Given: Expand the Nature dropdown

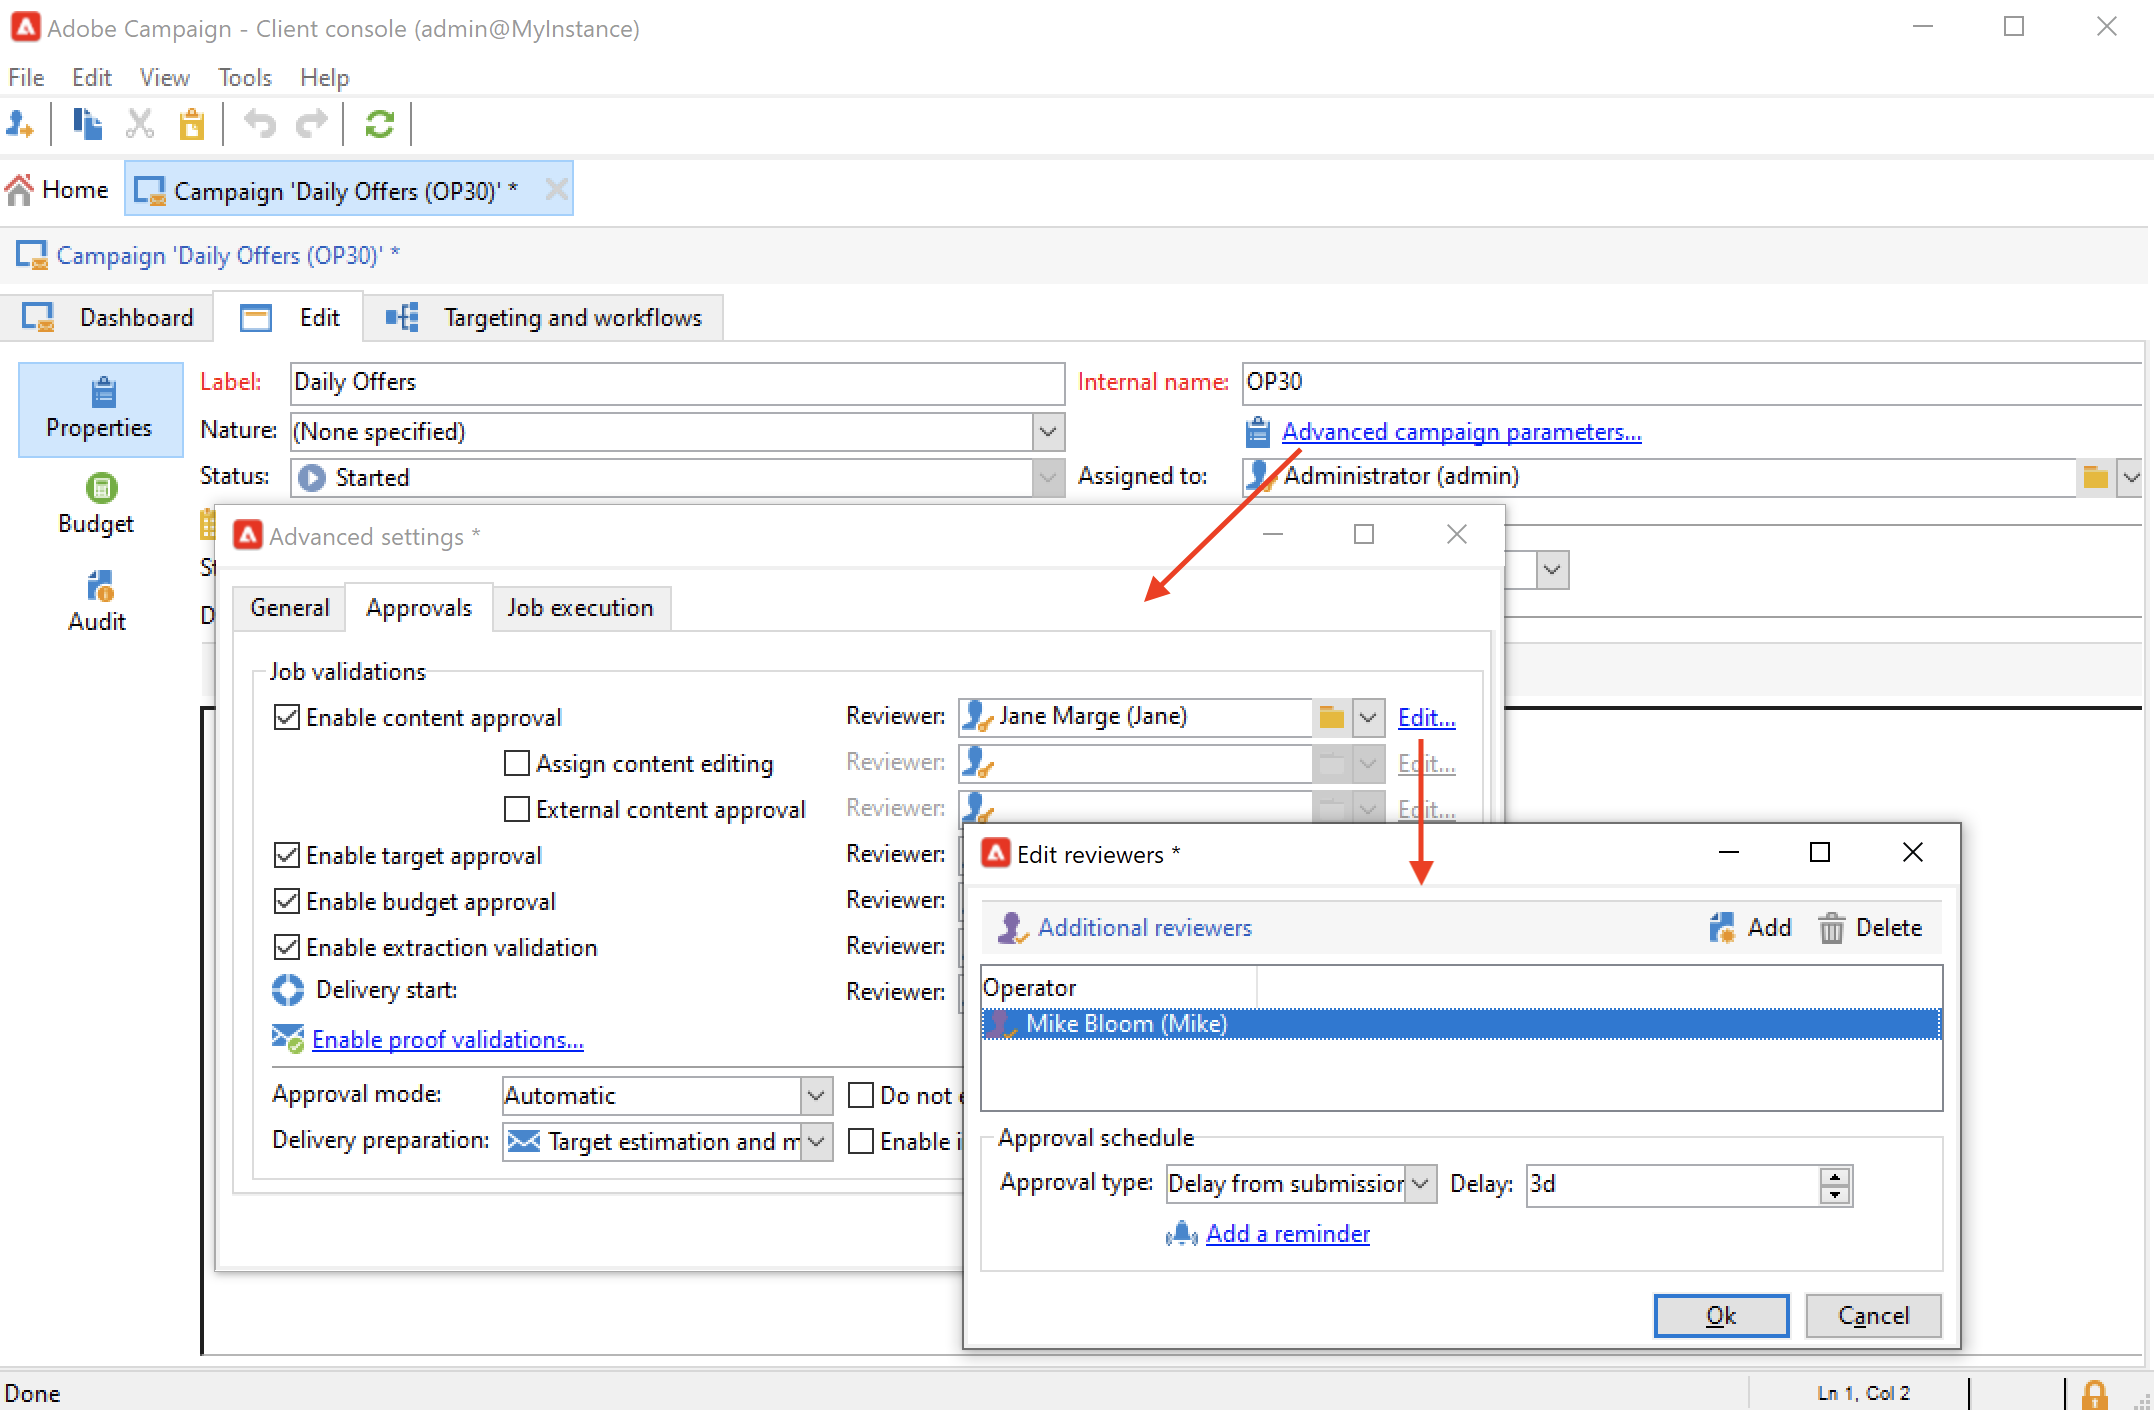Looking at the screenshot, I should (x=1047, y=432).
